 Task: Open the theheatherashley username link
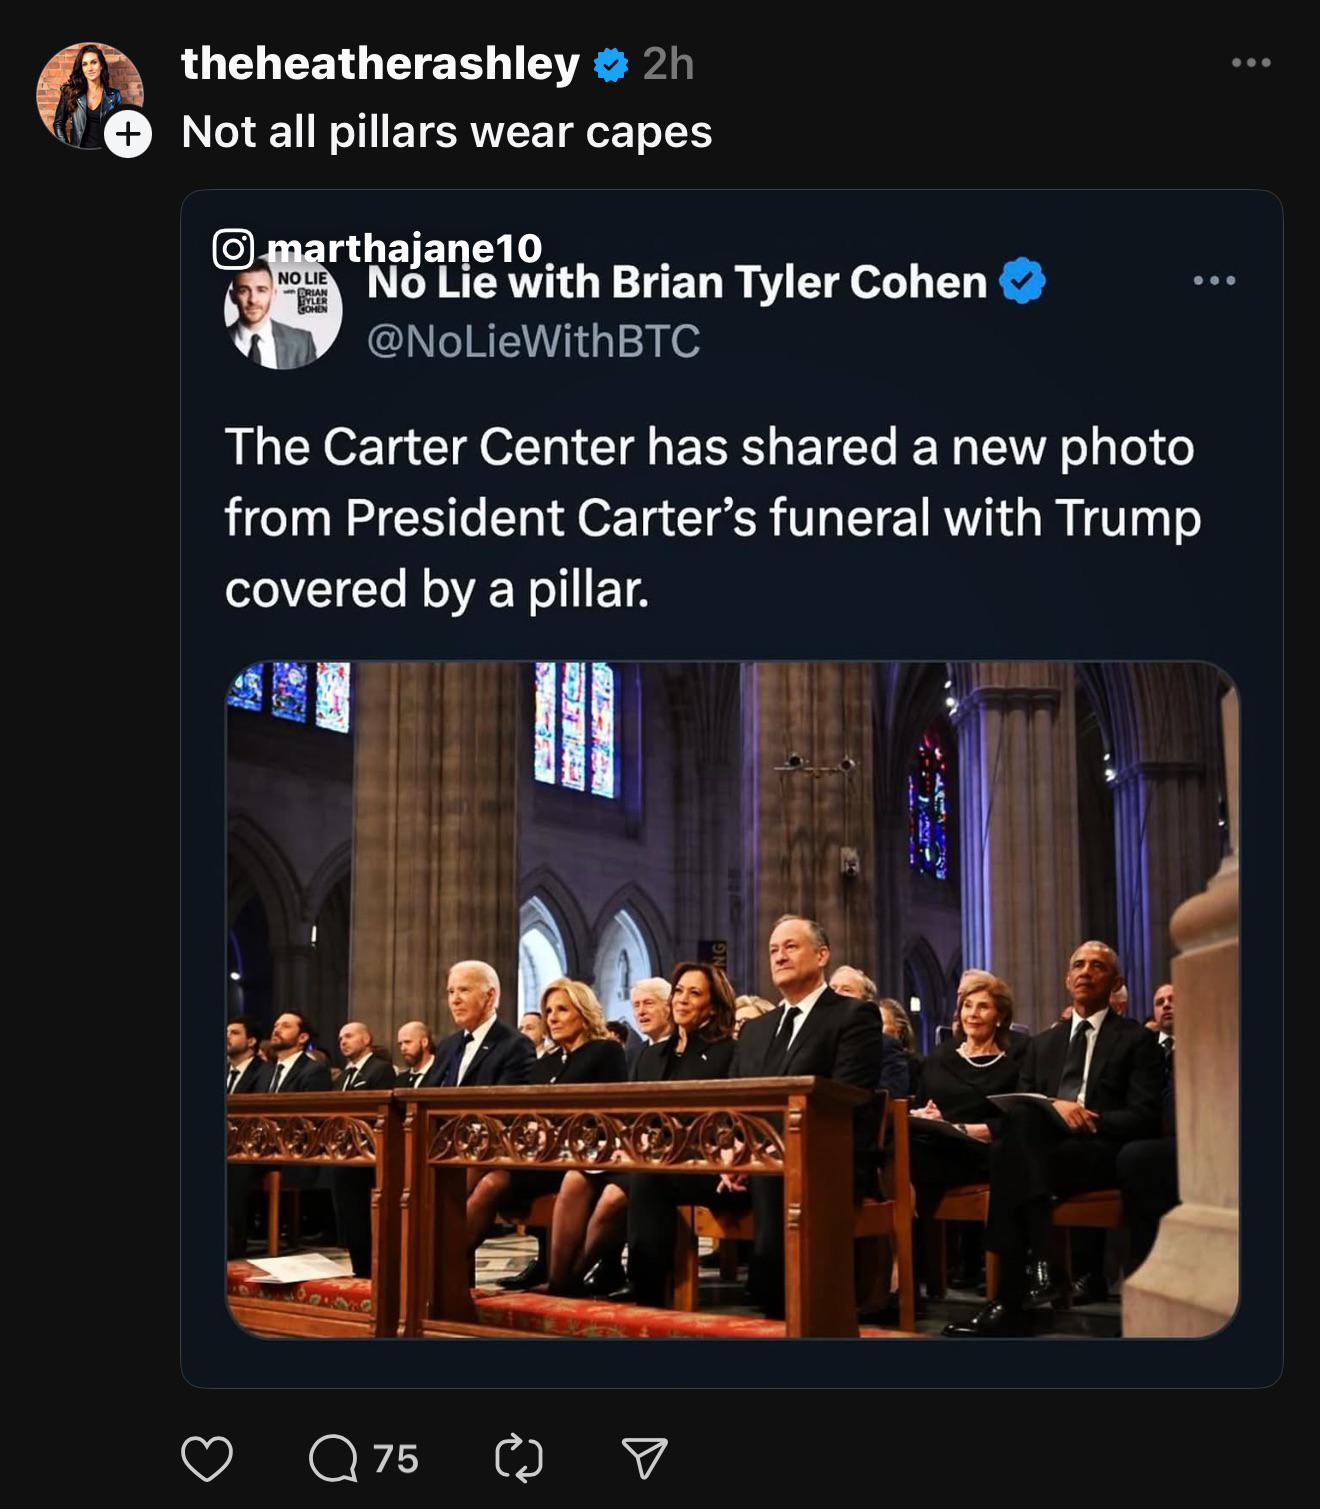coord(380,64)
